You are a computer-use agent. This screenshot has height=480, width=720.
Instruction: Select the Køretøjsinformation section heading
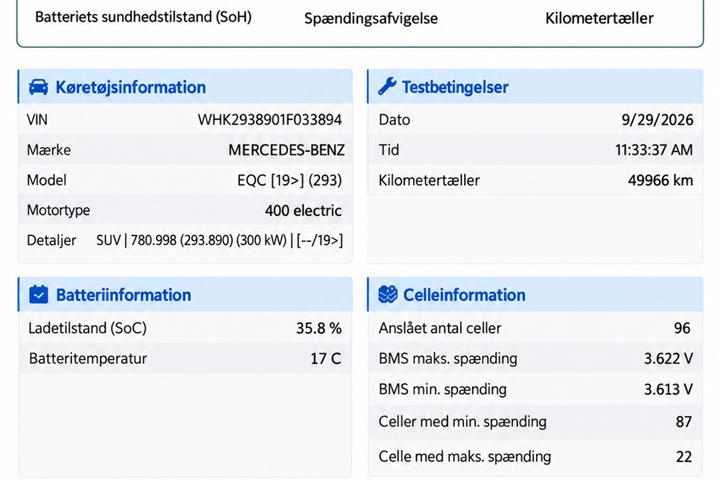tap(130, 87)
